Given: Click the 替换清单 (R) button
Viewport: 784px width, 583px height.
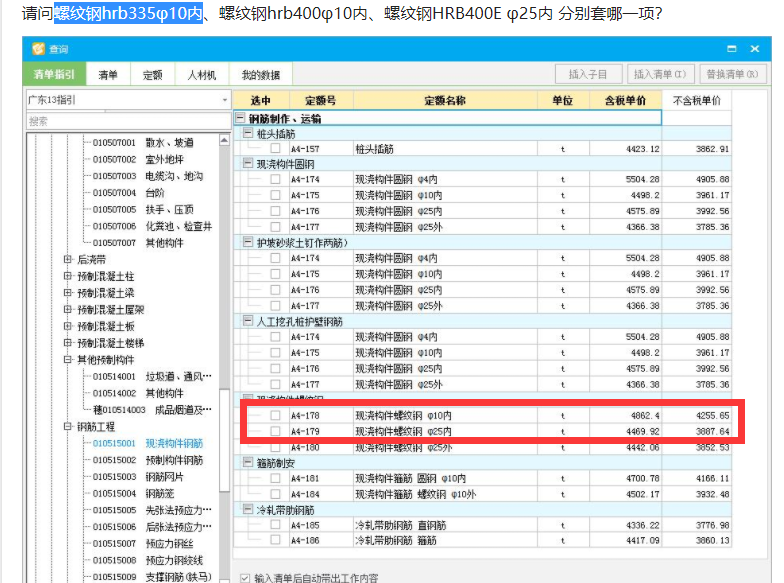Looking at the screenshot, I should point(732,74).
